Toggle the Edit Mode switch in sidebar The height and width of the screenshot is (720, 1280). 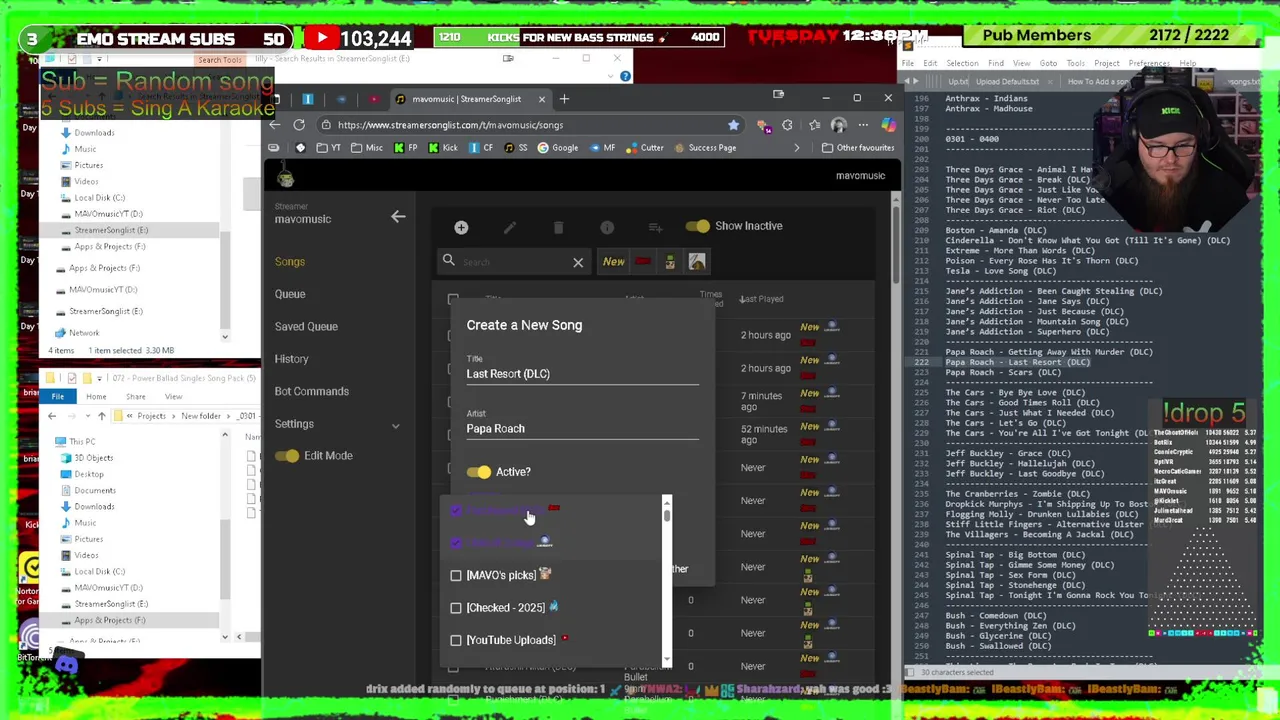pos(288,456)
